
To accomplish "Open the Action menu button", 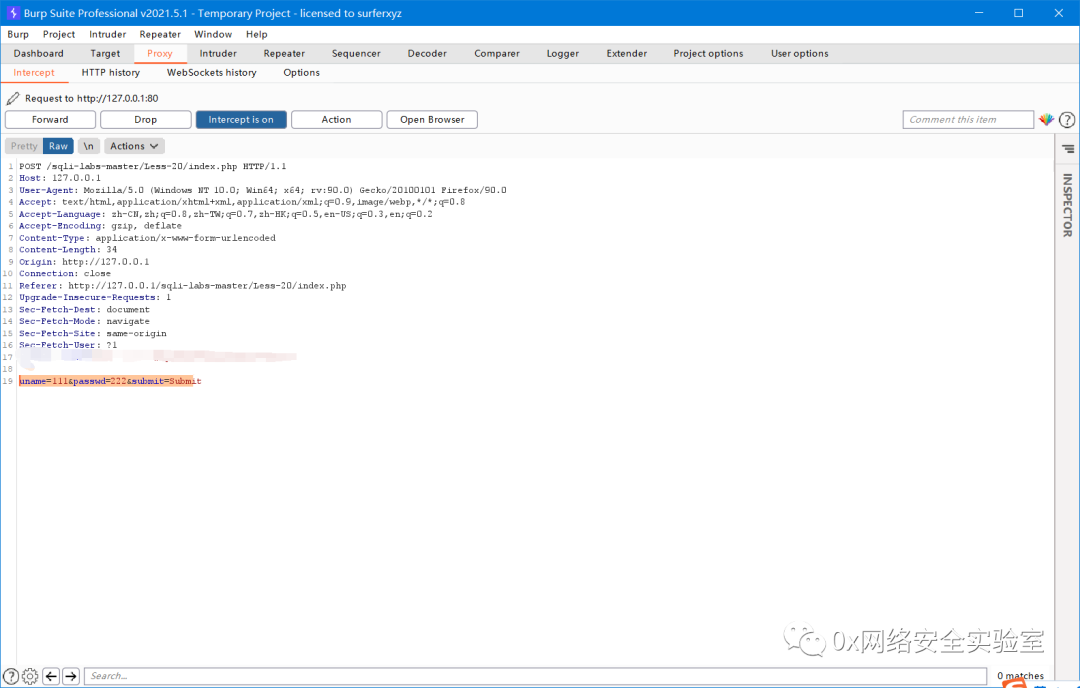I will [x=336, y=120].
